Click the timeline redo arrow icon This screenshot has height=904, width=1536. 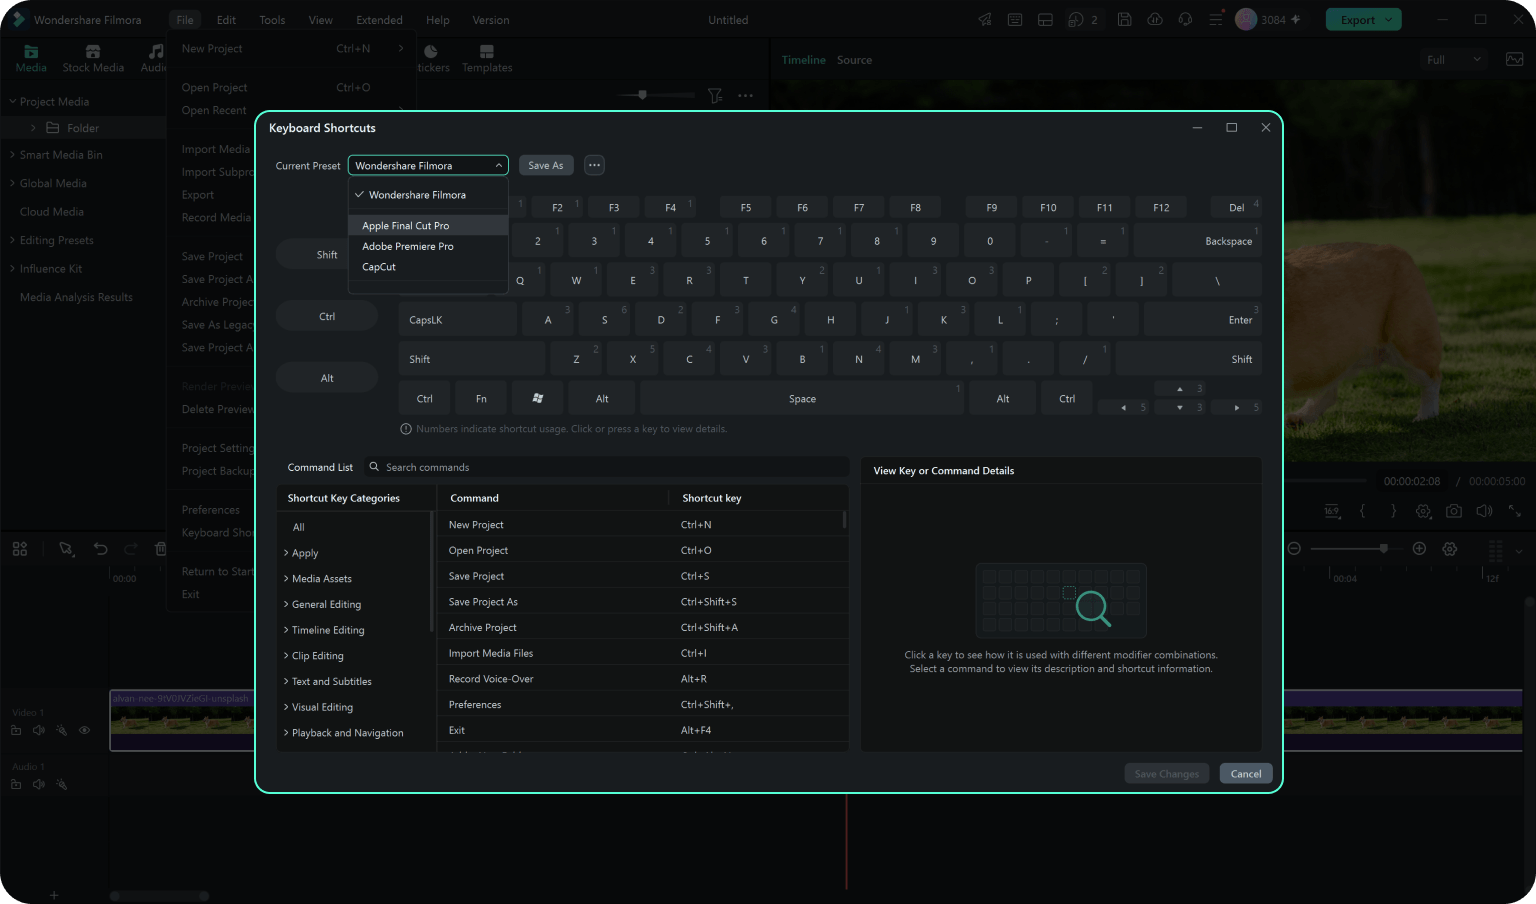tap(130, 549)
